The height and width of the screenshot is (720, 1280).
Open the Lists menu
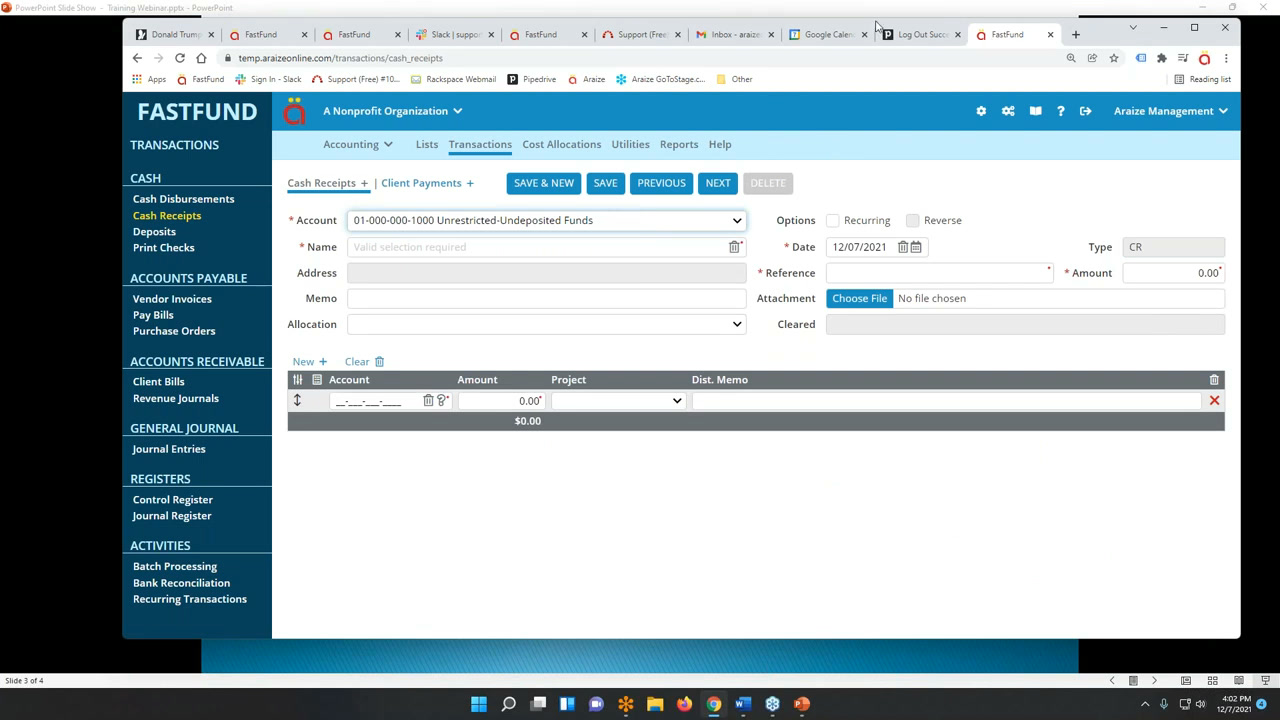click(x=427, y=144)
